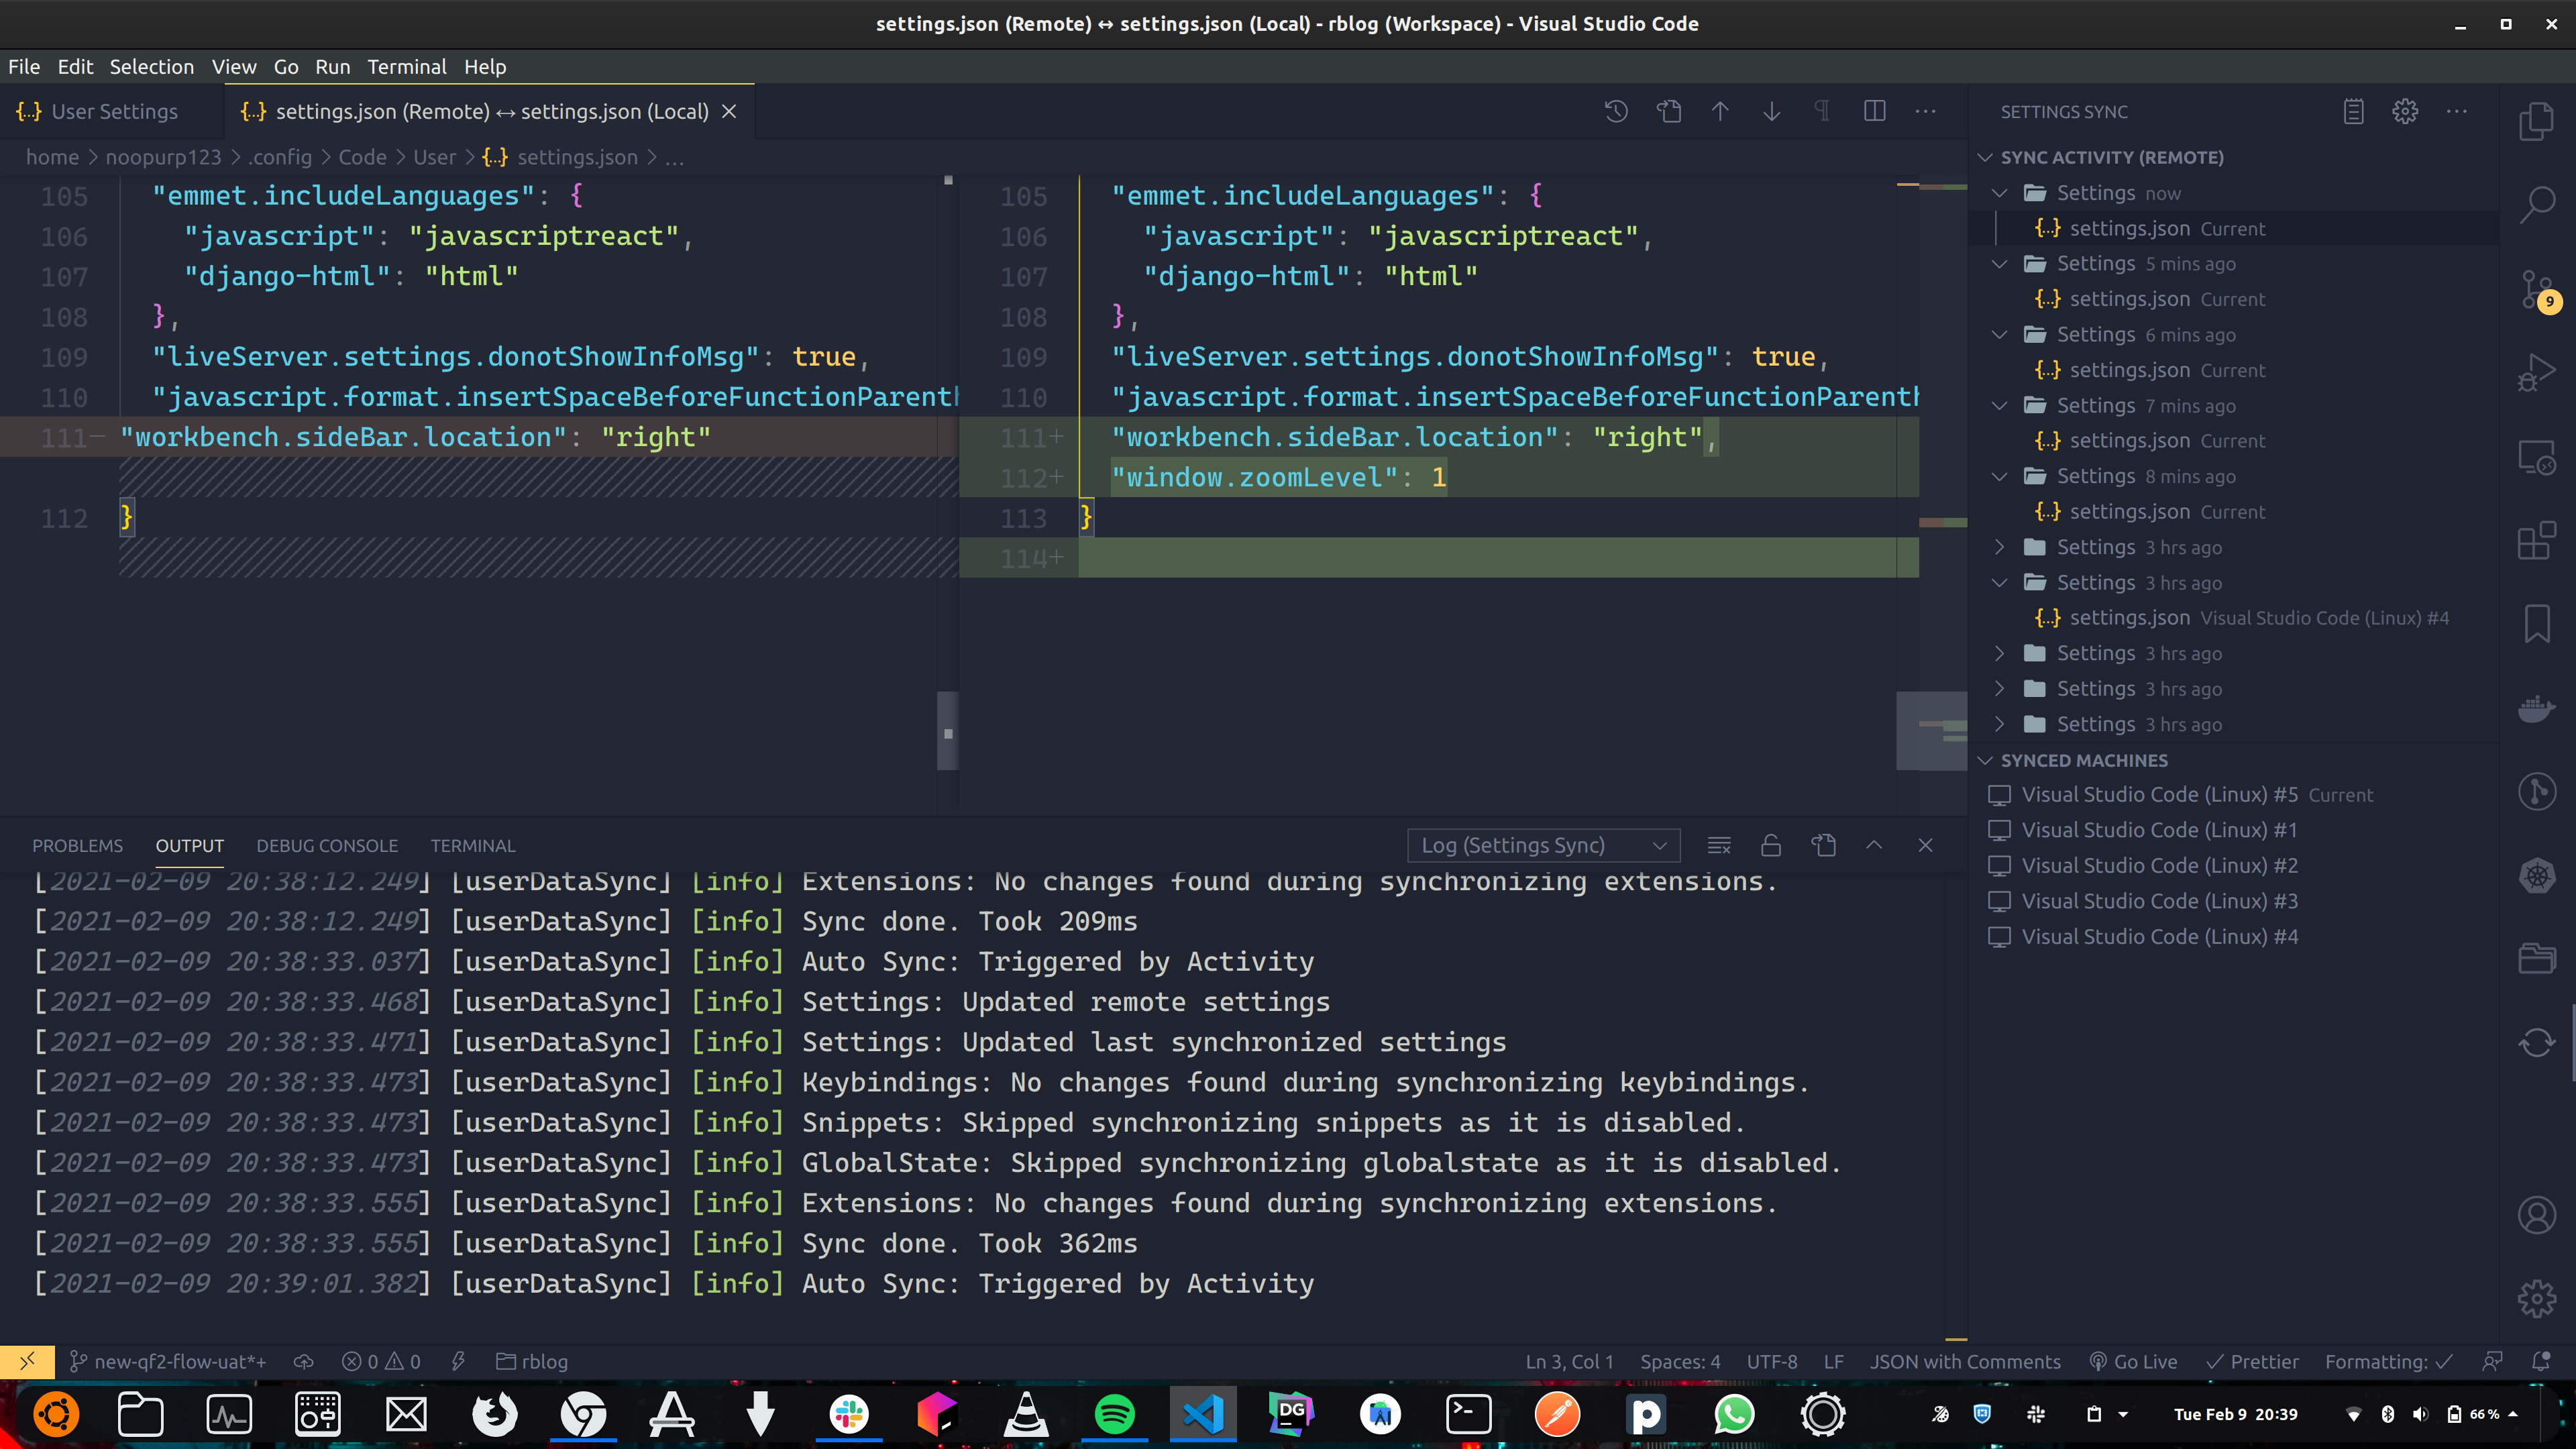
Task: Toggle Prettier in the status bar
Action: (x=2253, y=1361)
